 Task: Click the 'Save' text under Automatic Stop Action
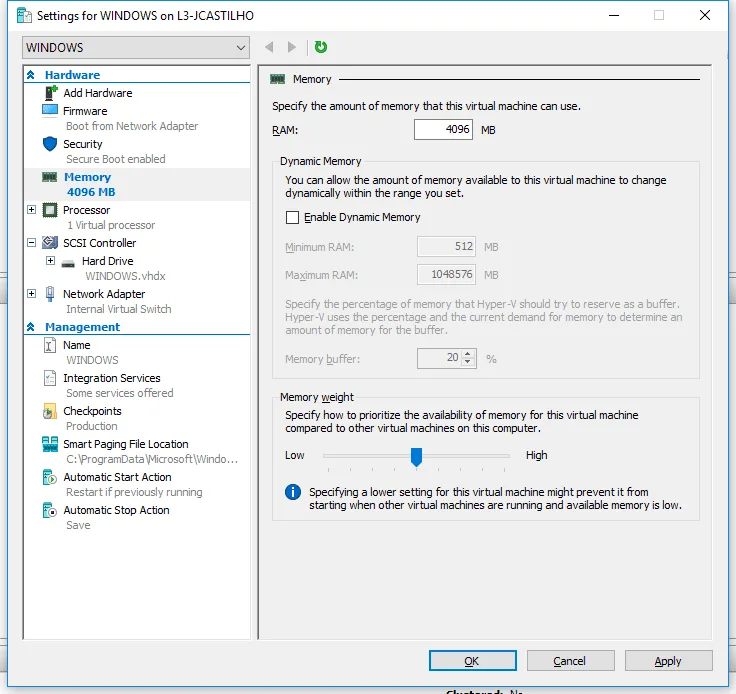point(78,525)
